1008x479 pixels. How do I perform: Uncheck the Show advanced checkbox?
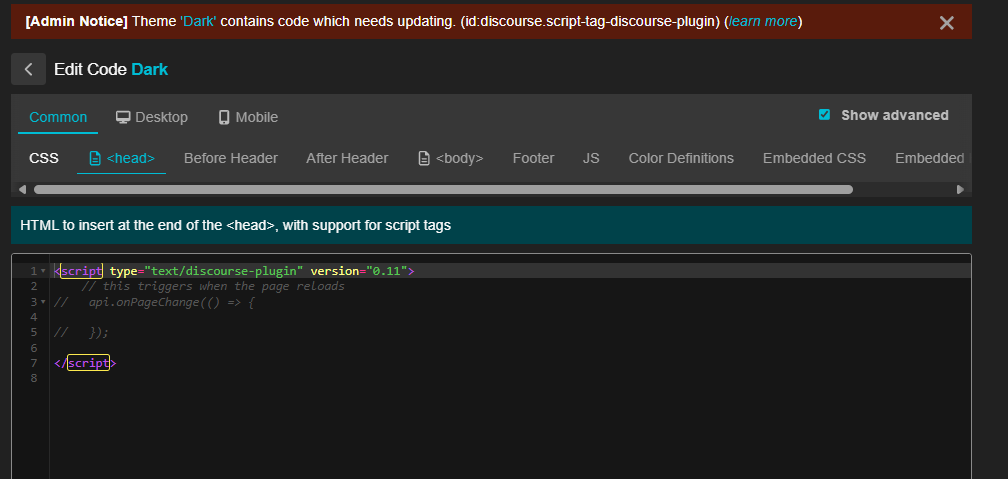pyautogui.click(x=824, y=114)
